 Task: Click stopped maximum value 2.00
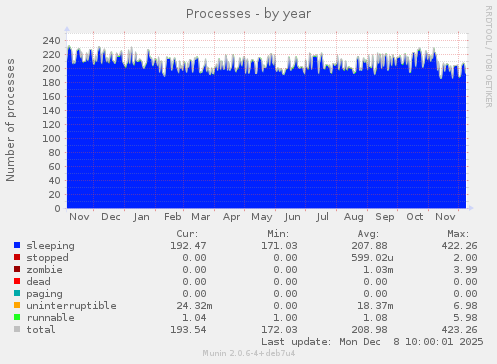tap(466, 258)
